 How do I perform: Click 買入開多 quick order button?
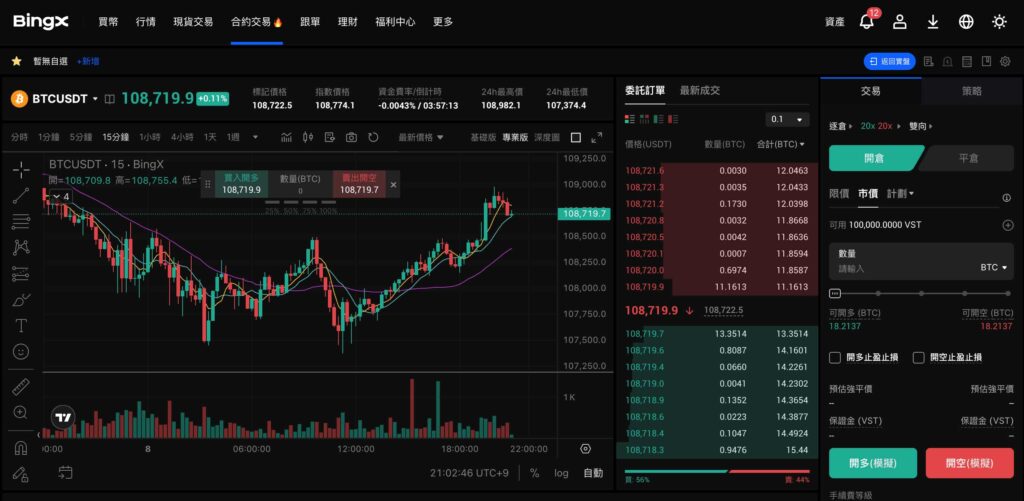point(241,184)
